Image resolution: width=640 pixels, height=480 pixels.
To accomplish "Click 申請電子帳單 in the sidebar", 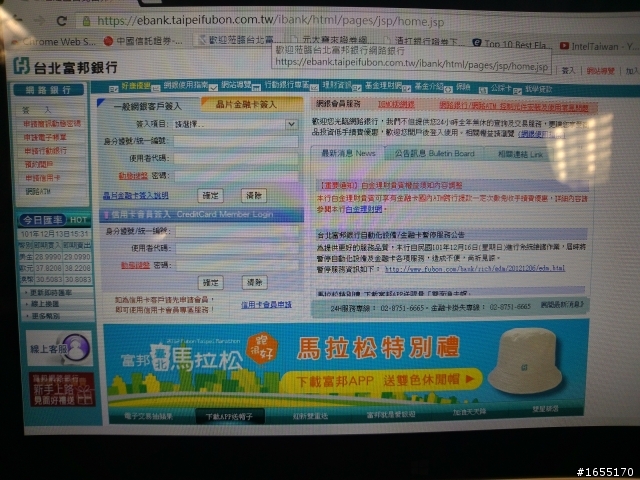I will (45, 137).
